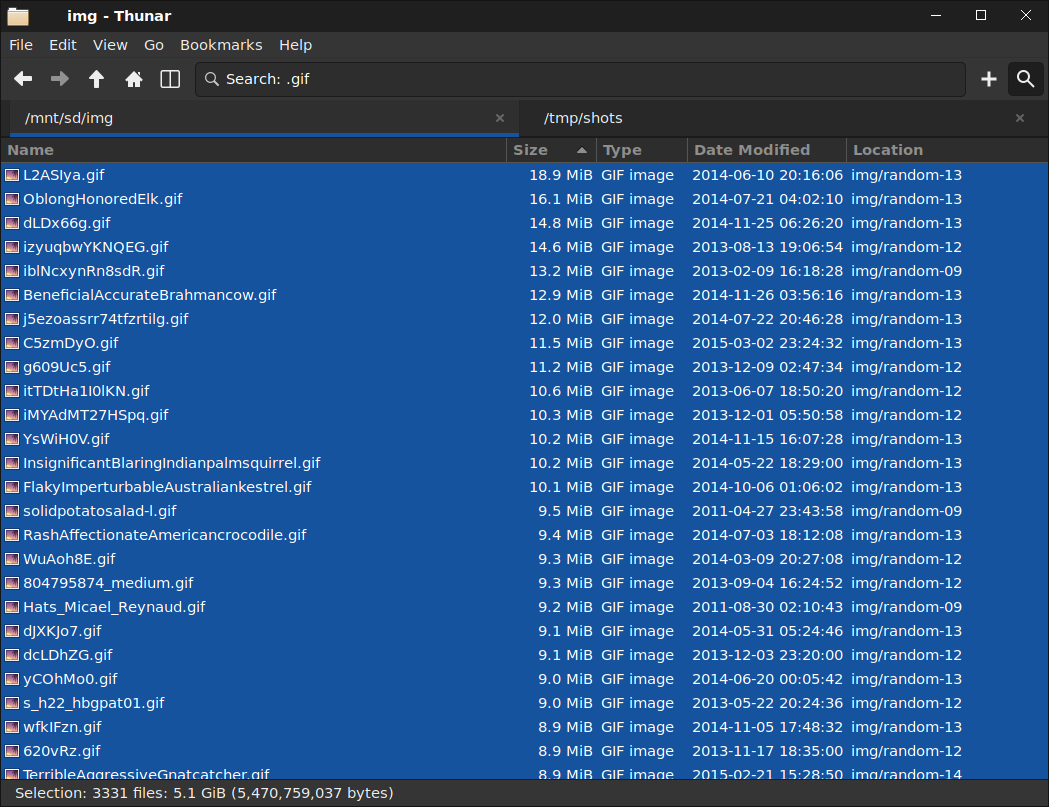This screenshot has width=1049, height=807.
Task: Click date 2014-11-25 06:26:20
Action: tap(767, 223)
